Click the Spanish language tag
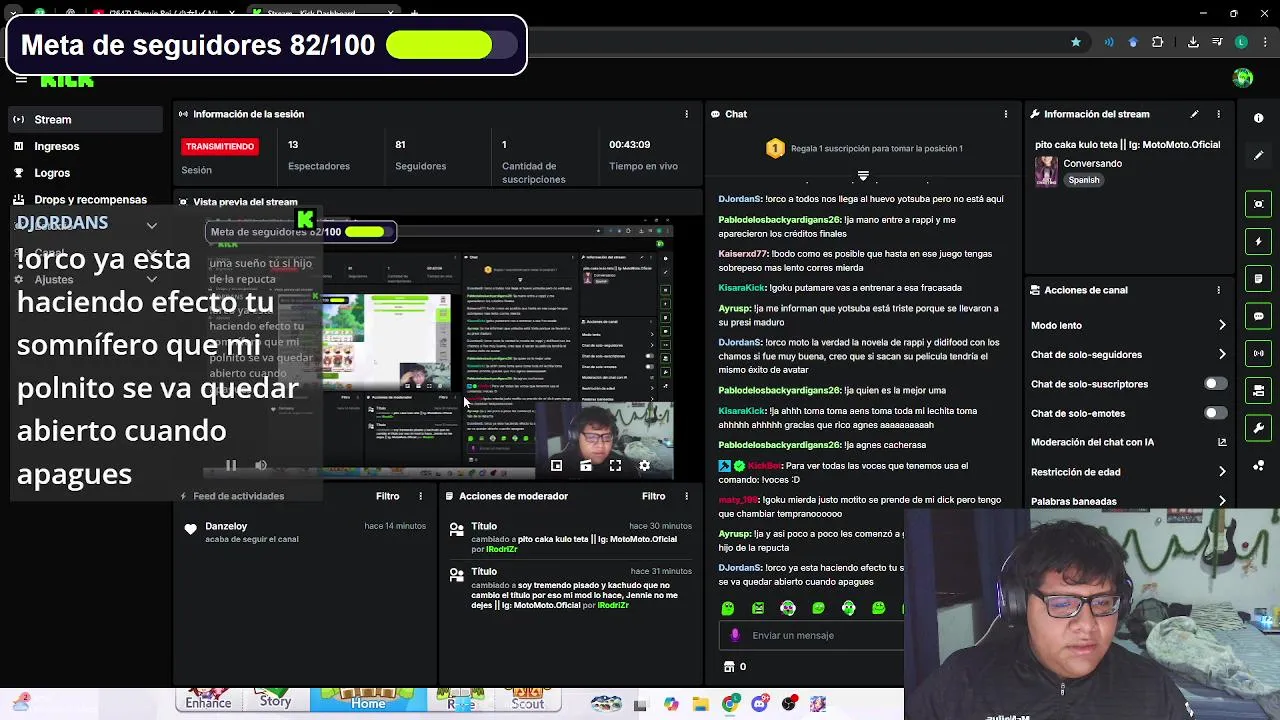The height and width of the screenshot is (720, 1280). (1083, 180)
